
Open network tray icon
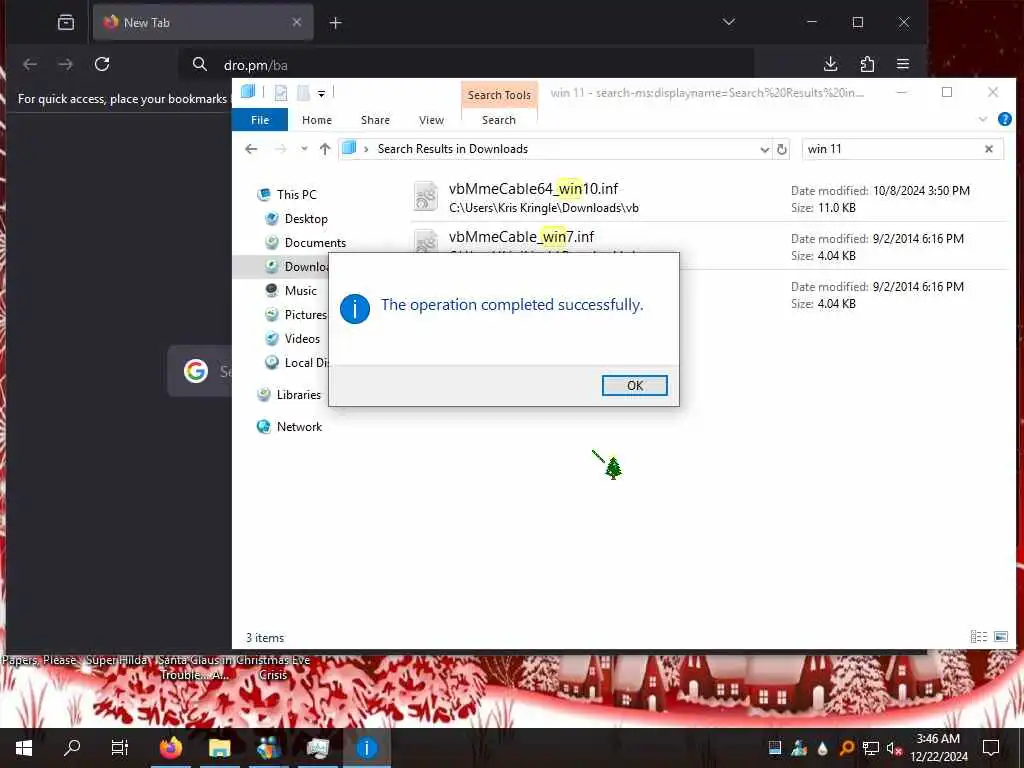871,748
